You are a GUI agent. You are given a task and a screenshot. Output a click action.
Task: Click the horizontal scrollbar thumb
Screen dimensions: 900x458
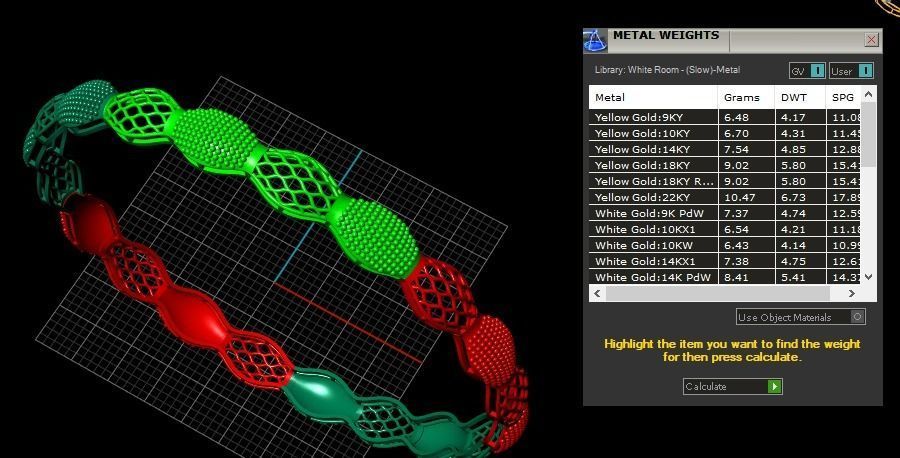717,293
